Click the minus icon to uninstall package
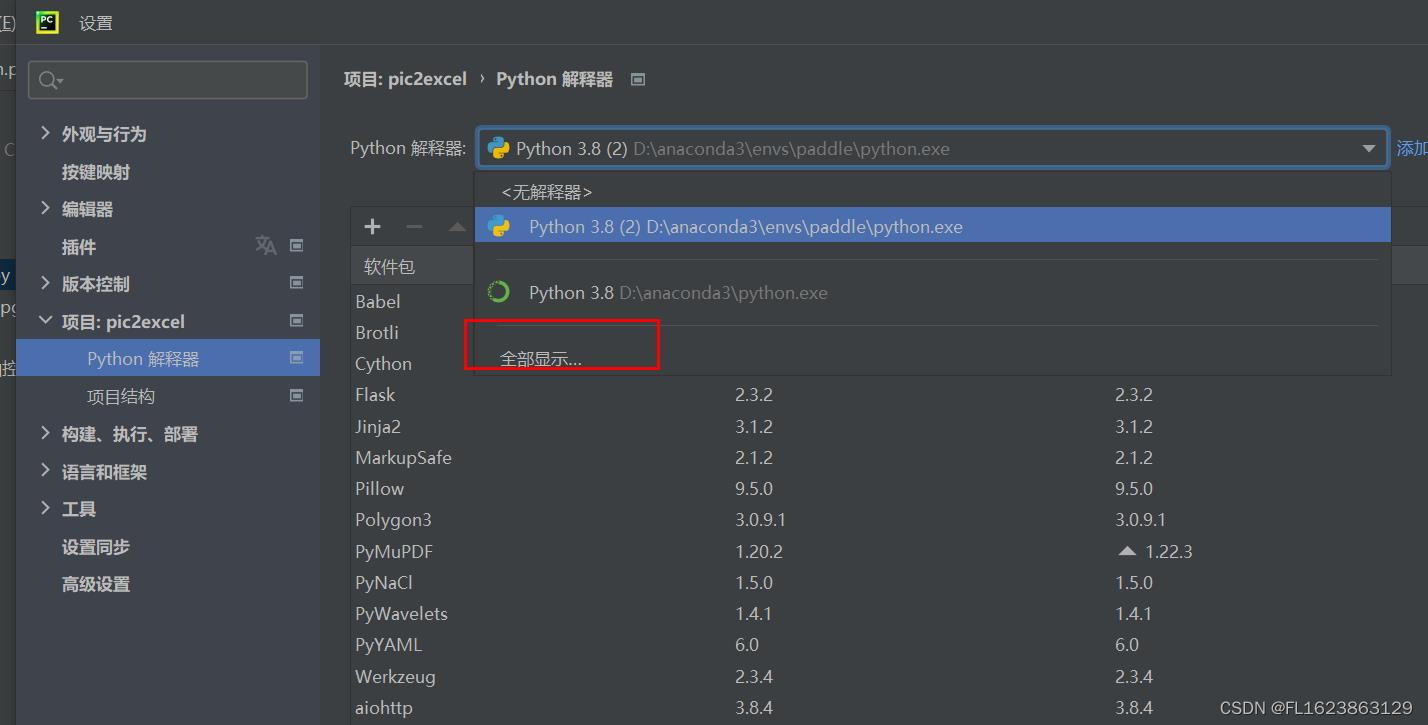The width and height of the screenshot is (1428, 725). 414,227
